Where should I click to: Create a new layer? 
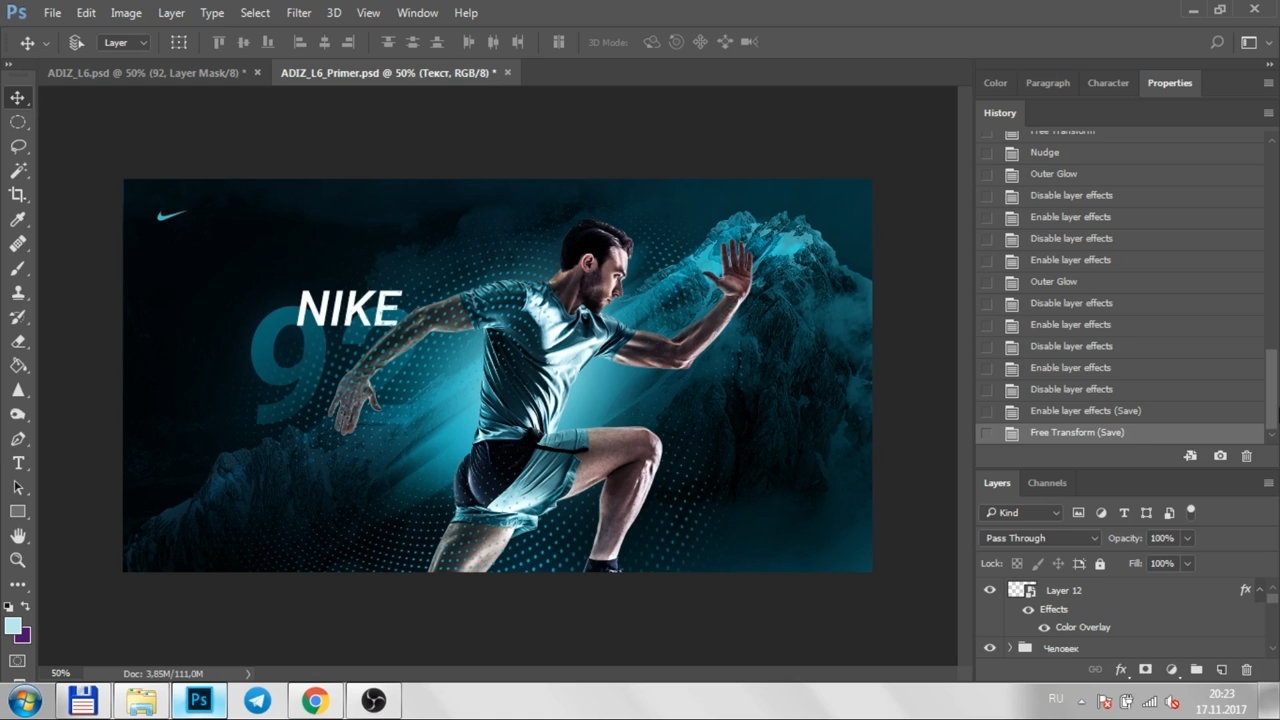tap(1221, 669)
